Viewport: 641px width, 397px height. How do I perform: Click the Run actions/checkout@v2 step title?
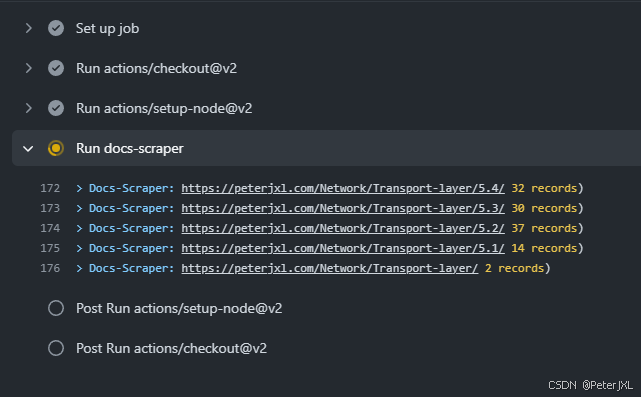156,68
